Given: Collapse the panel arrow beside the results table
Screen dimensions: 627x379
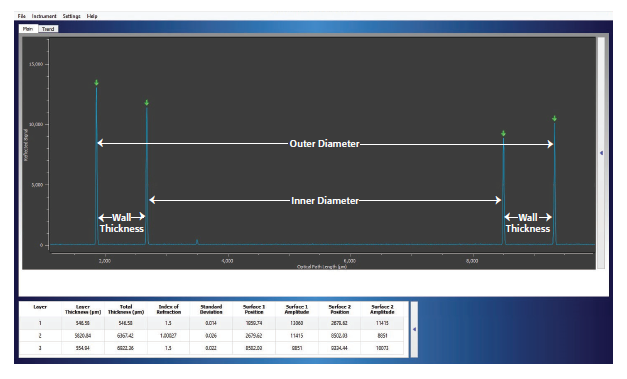Looking at the screenshot, I should click(415, 329).
